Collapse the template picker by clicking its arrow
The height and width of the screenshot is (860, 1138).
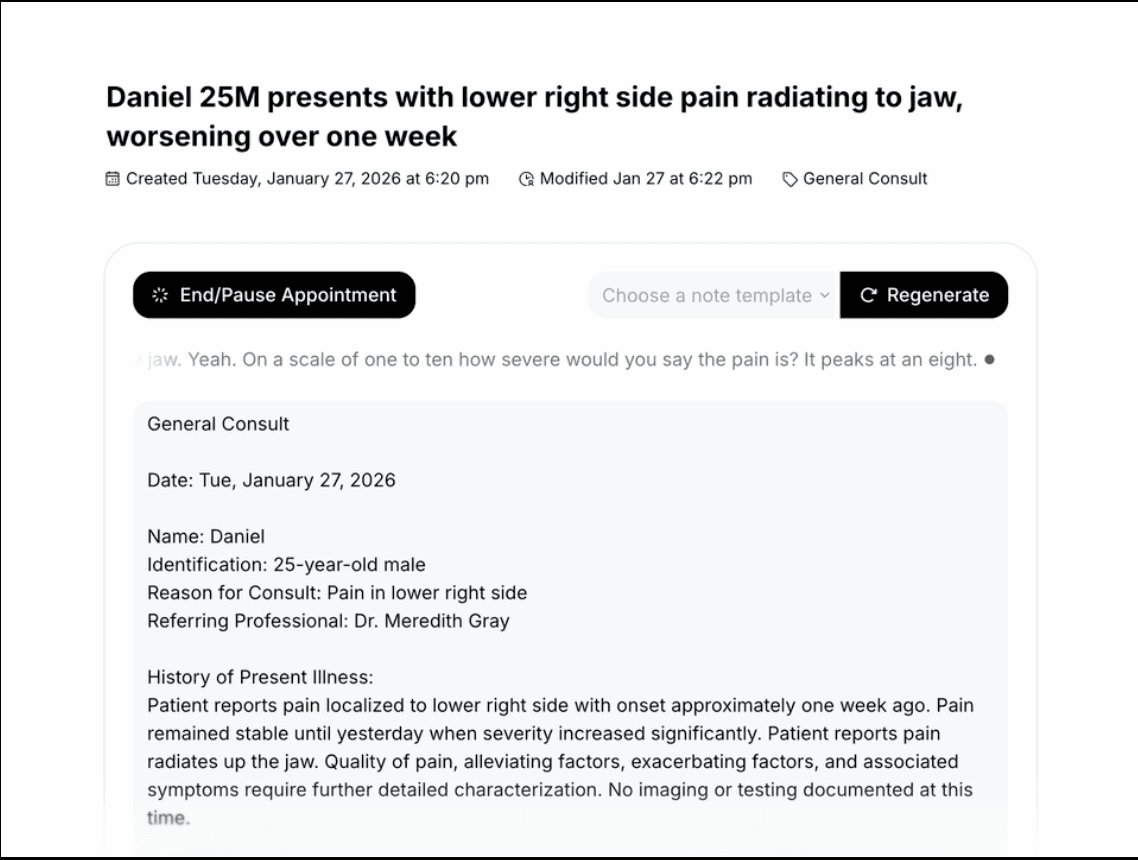coord(824,295)
